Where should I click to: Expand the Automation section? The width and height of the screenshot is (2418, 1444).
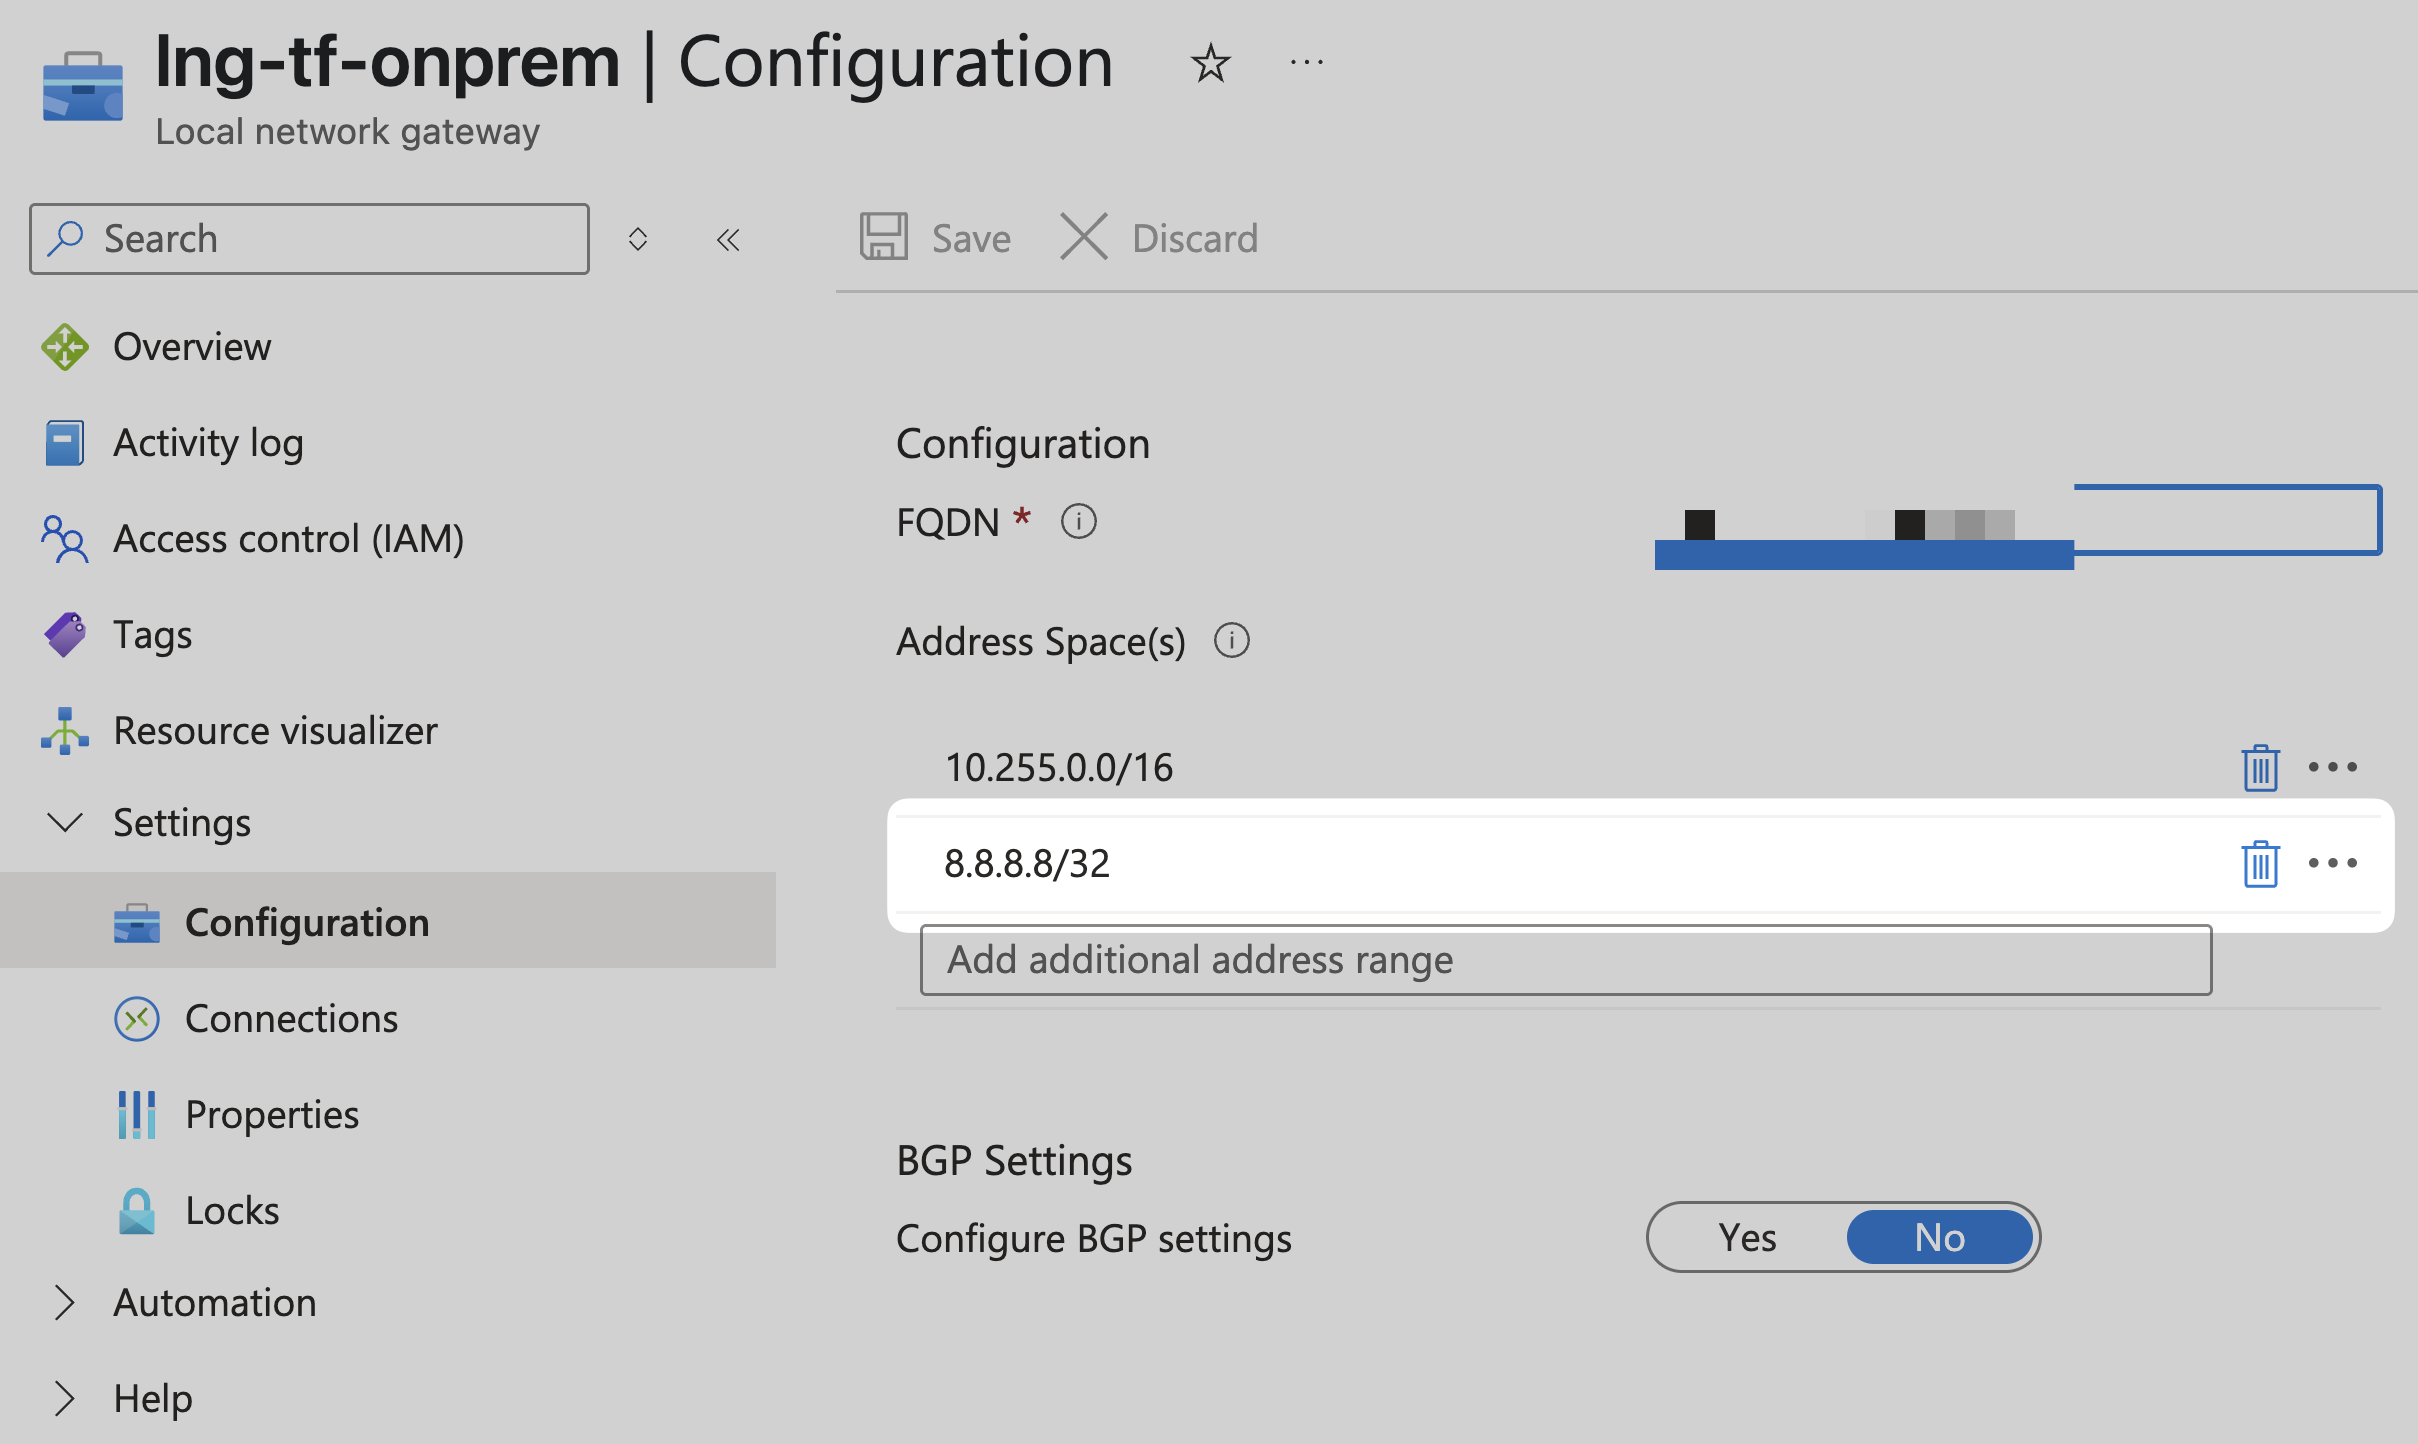pos(66,1303)
